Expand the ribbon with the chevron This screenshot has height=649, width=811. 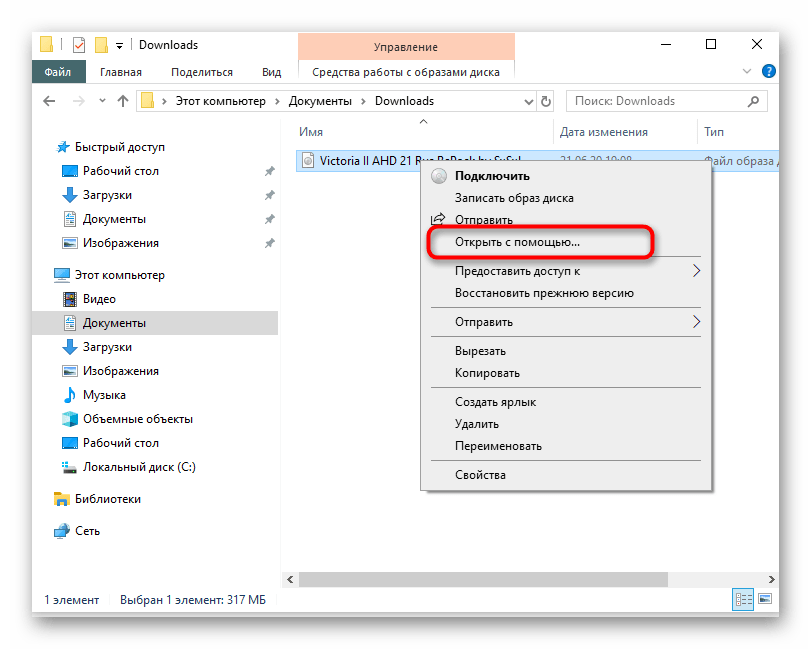[746, 71]
